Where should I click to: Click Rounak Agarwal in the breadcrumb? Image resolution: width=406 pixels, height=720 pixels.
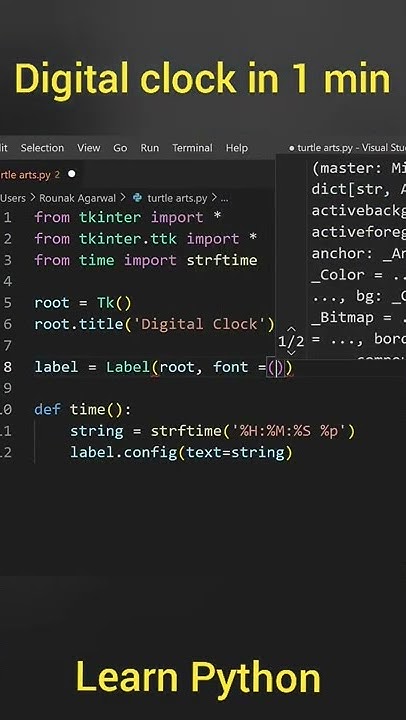pyautogui.click(x=78, y=198)
